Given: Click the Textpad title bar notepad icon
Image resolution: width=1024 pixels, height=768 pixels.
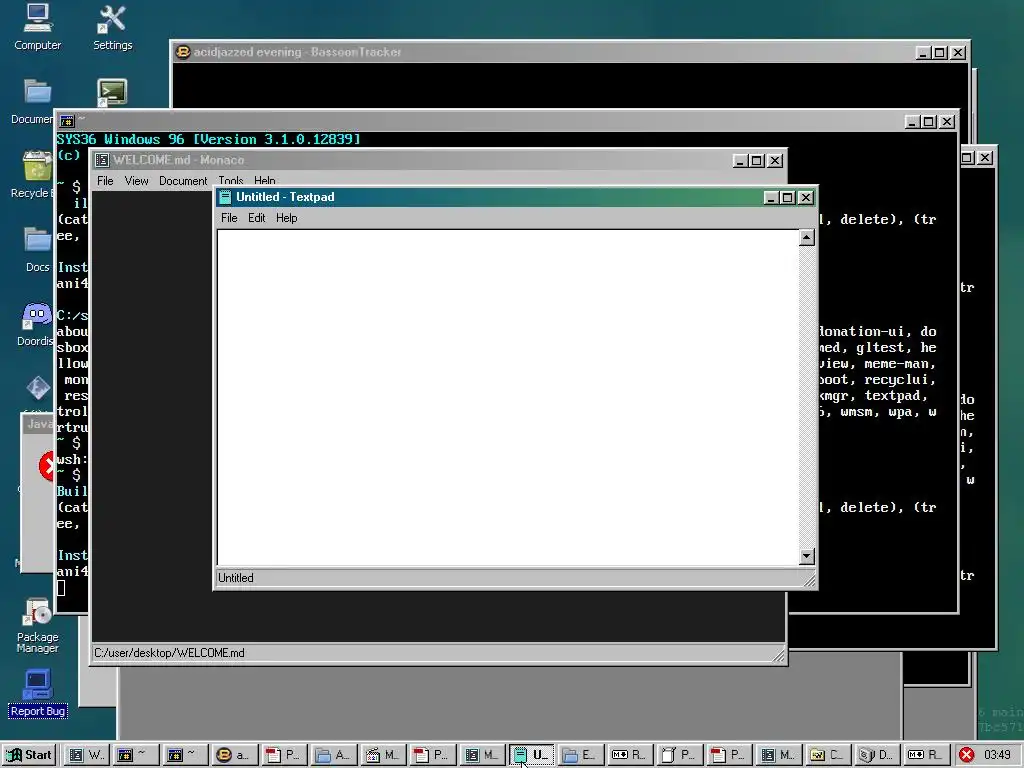Looking at the screenshot, I should (x=225, y=197).
